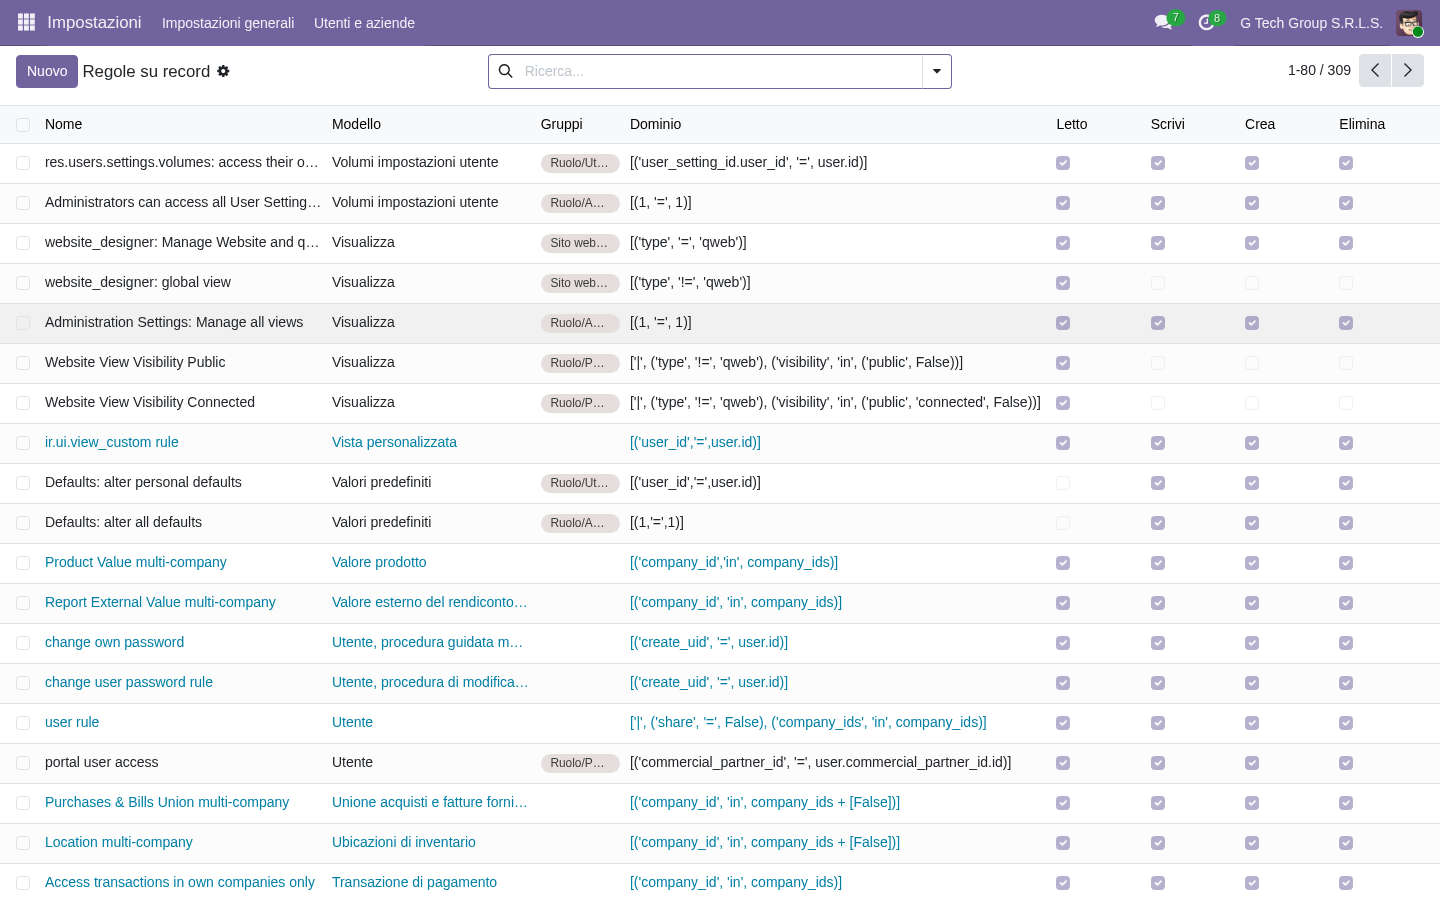Click Valore prodotto model cell

point(379,562)
